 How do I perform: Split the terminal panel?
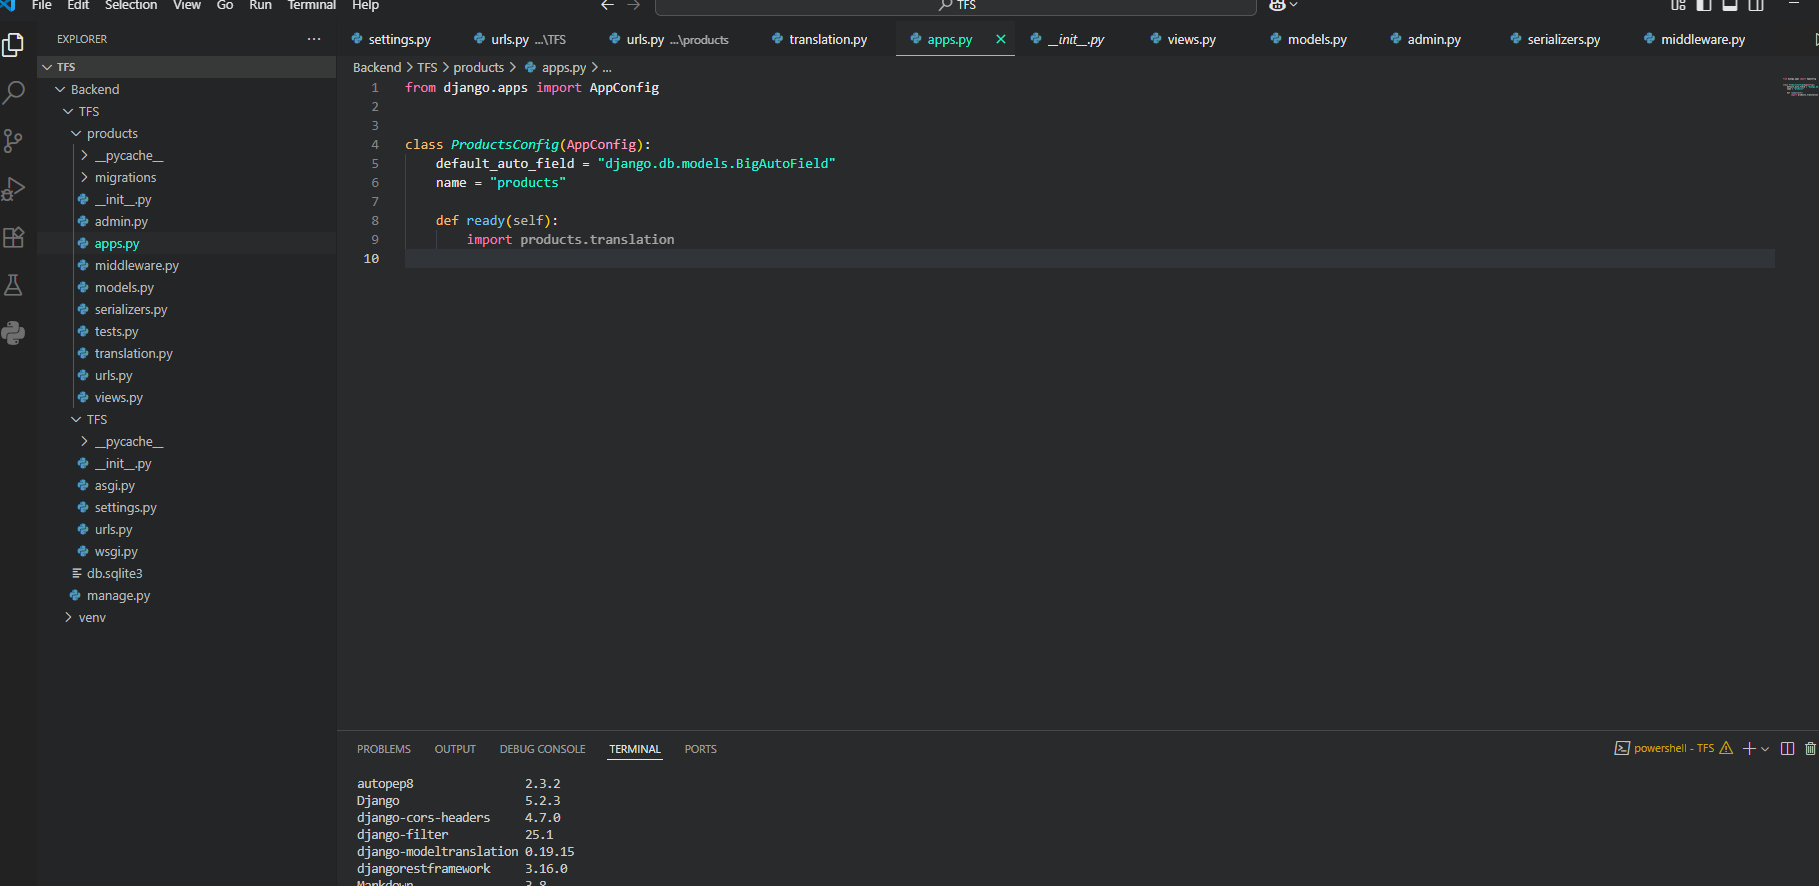[x=1787, y=748]
